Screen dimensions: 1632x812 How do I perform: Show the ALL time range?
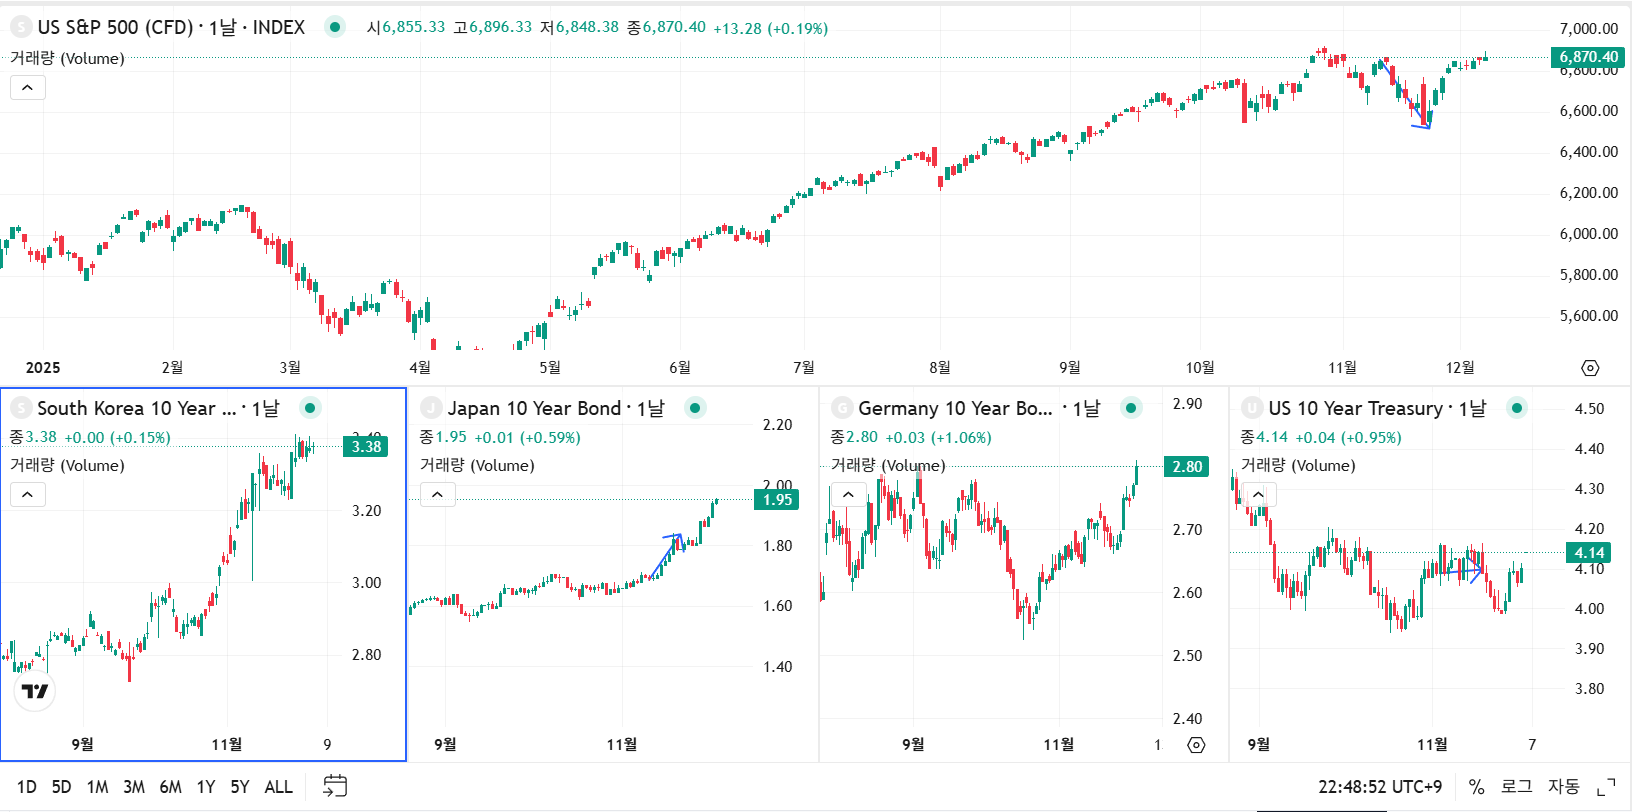[x=279, y=787]
